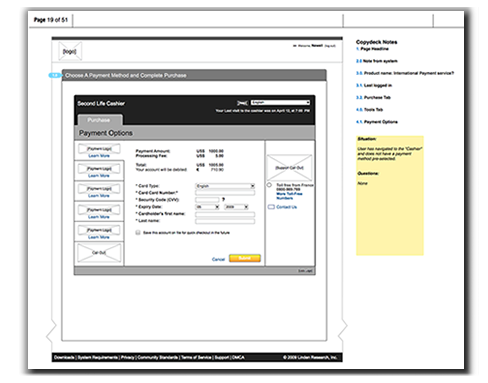Viewport: 488px width, 383px height.
Task: Click the log out link in header
Action: click(x=330, y=46)
